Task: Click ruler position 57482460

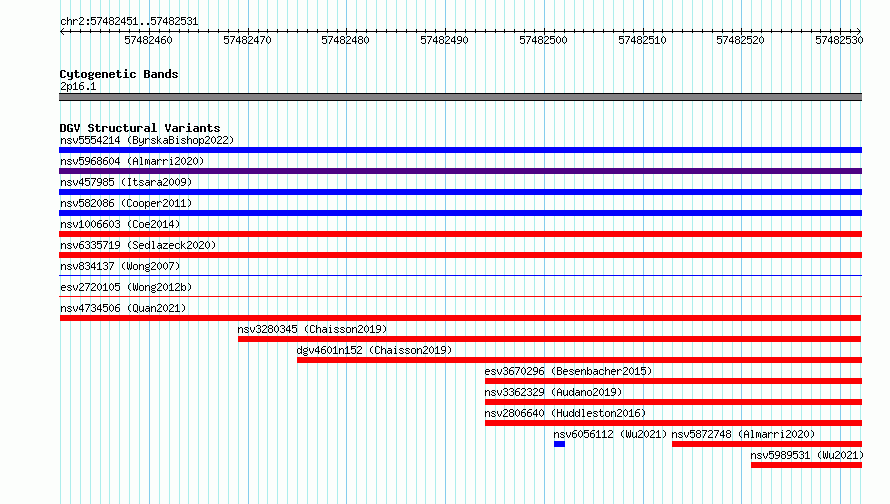Action: click(148, 40)
